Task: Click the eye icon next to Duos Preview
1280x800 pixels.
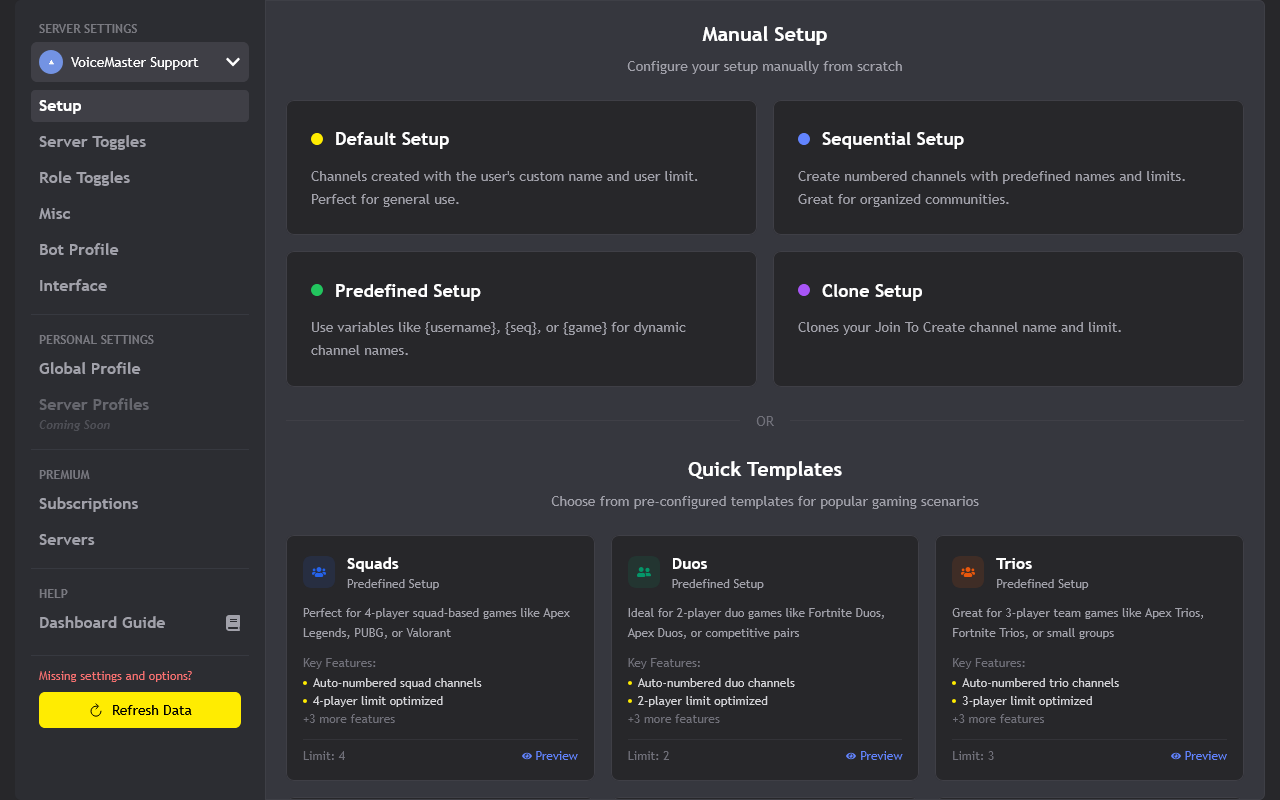Action: point(850,756)
